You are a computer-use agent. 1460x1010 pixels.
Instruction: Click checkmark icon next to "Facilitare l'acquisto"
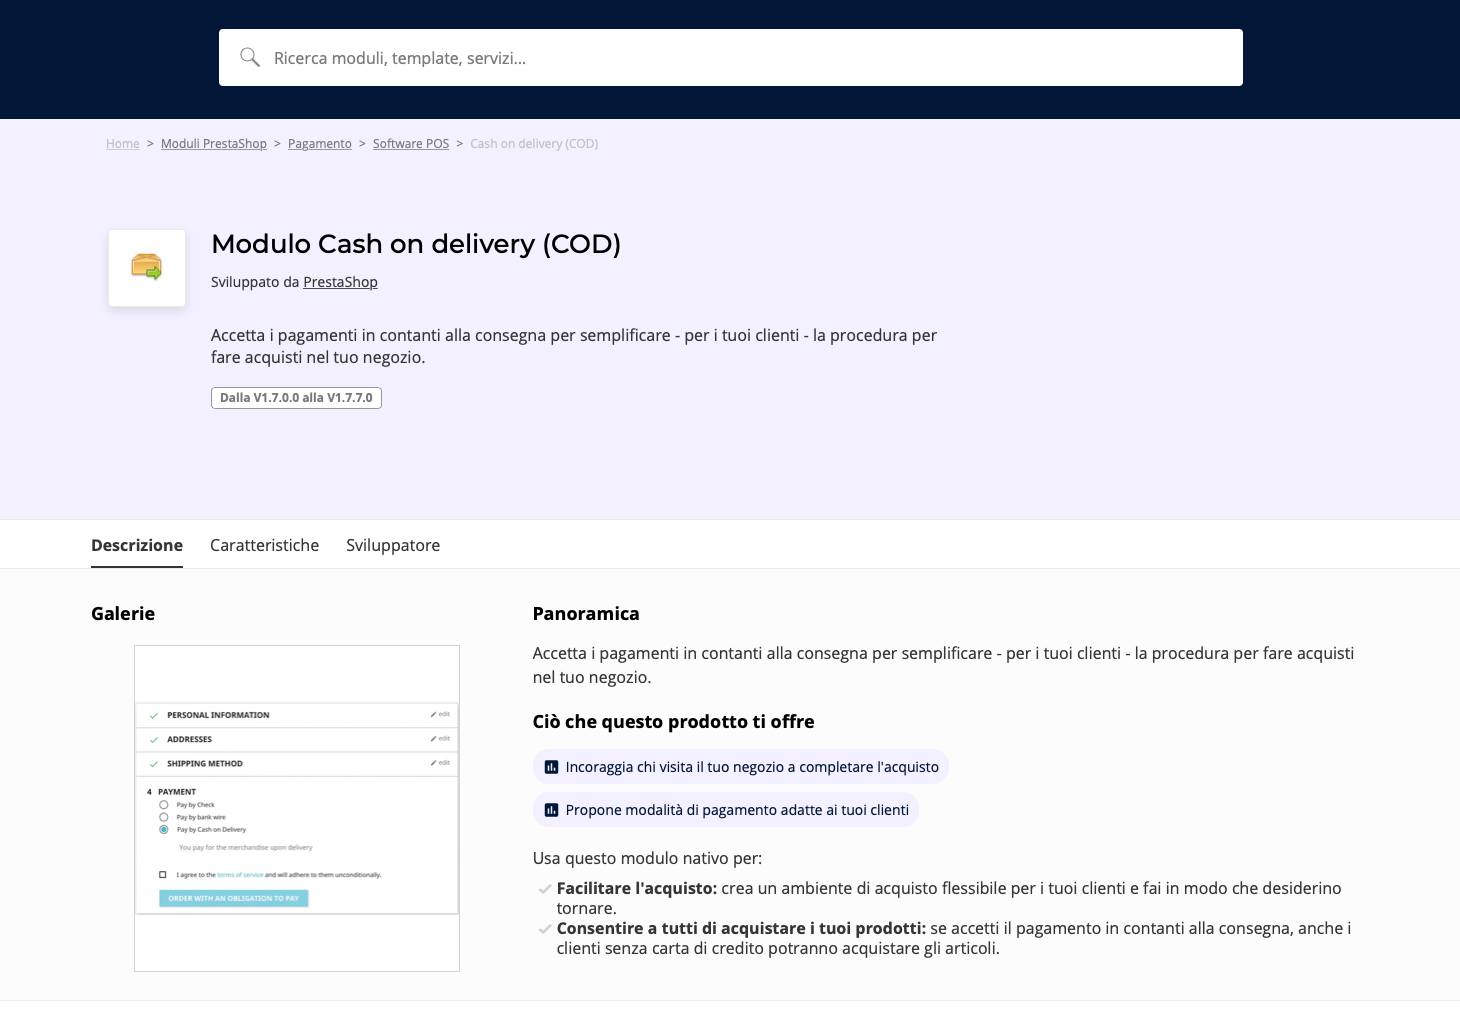(x=545, y=889)
